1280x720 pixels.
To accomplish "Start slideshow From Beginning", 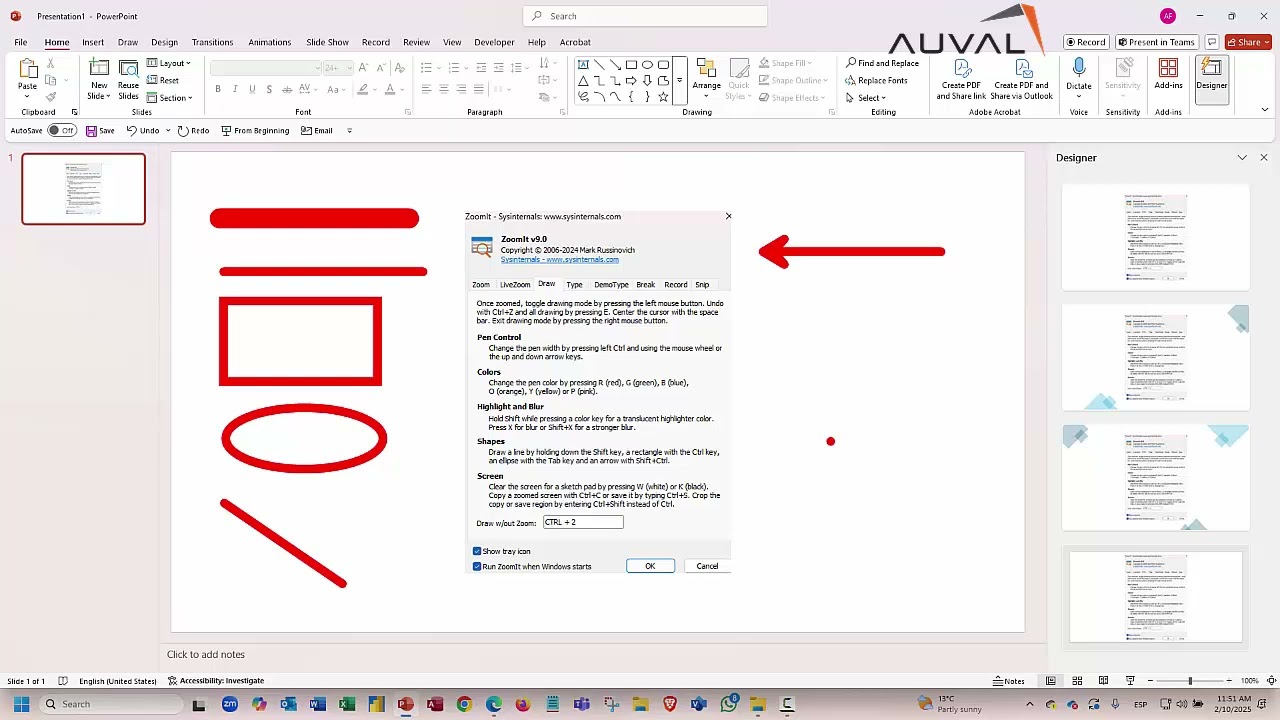I will click(x=255, y=131).
